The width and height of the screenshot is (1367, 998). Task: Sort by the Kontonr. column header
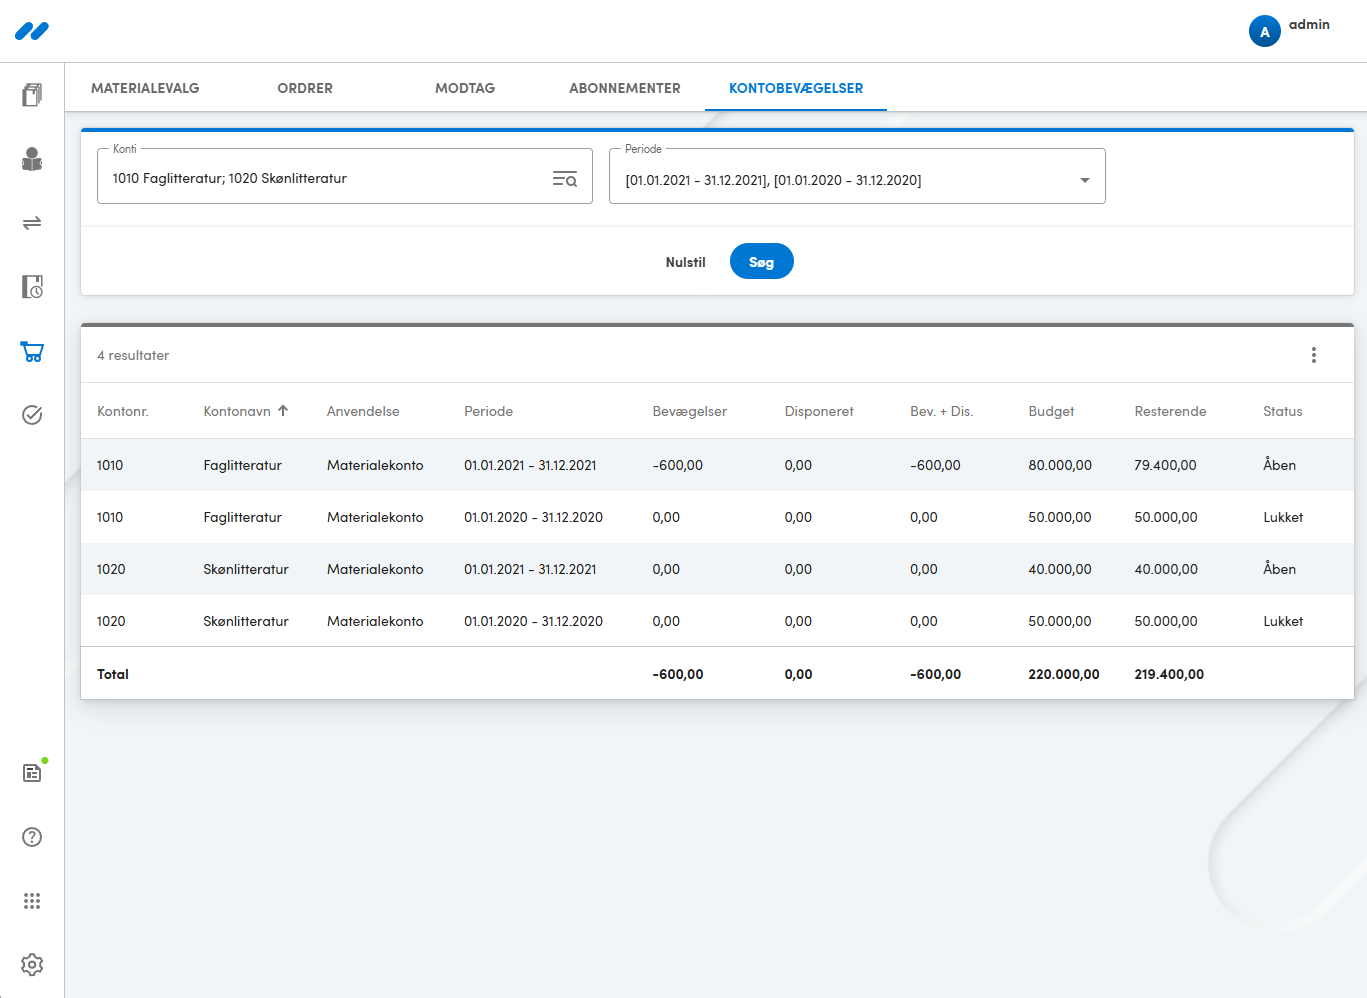coord(123,411)
